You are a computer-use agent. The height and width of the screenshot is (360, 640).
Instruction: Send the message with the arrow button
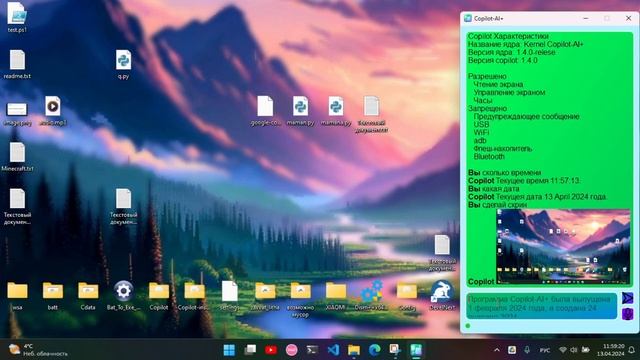click(x=627, y=298)
